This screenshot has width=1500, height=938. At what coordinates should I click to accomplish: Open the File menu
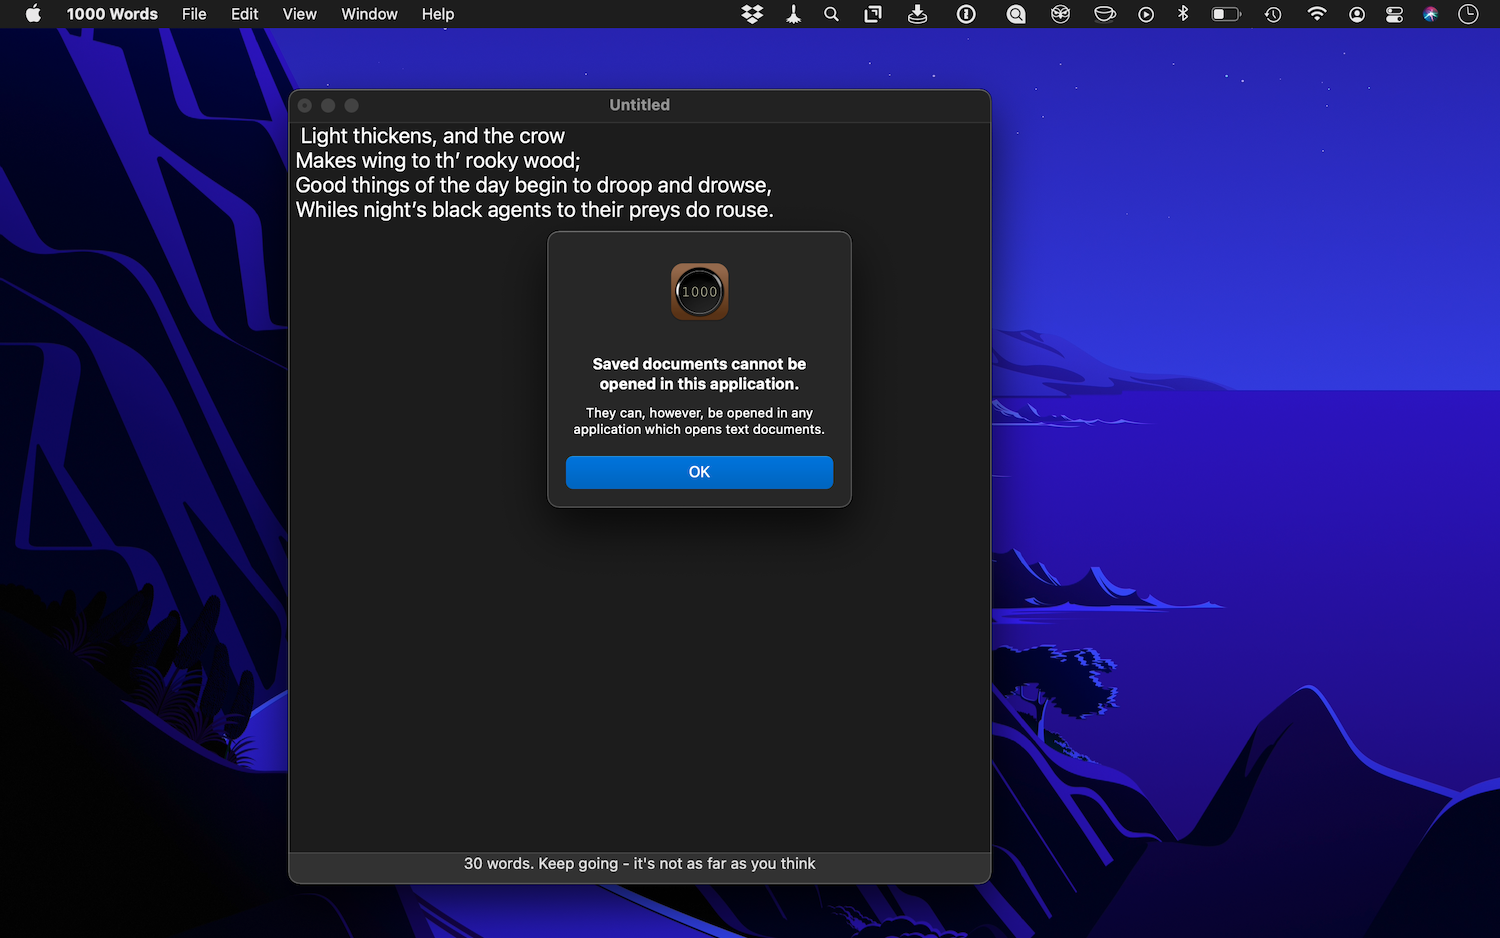tap(194, 14)
